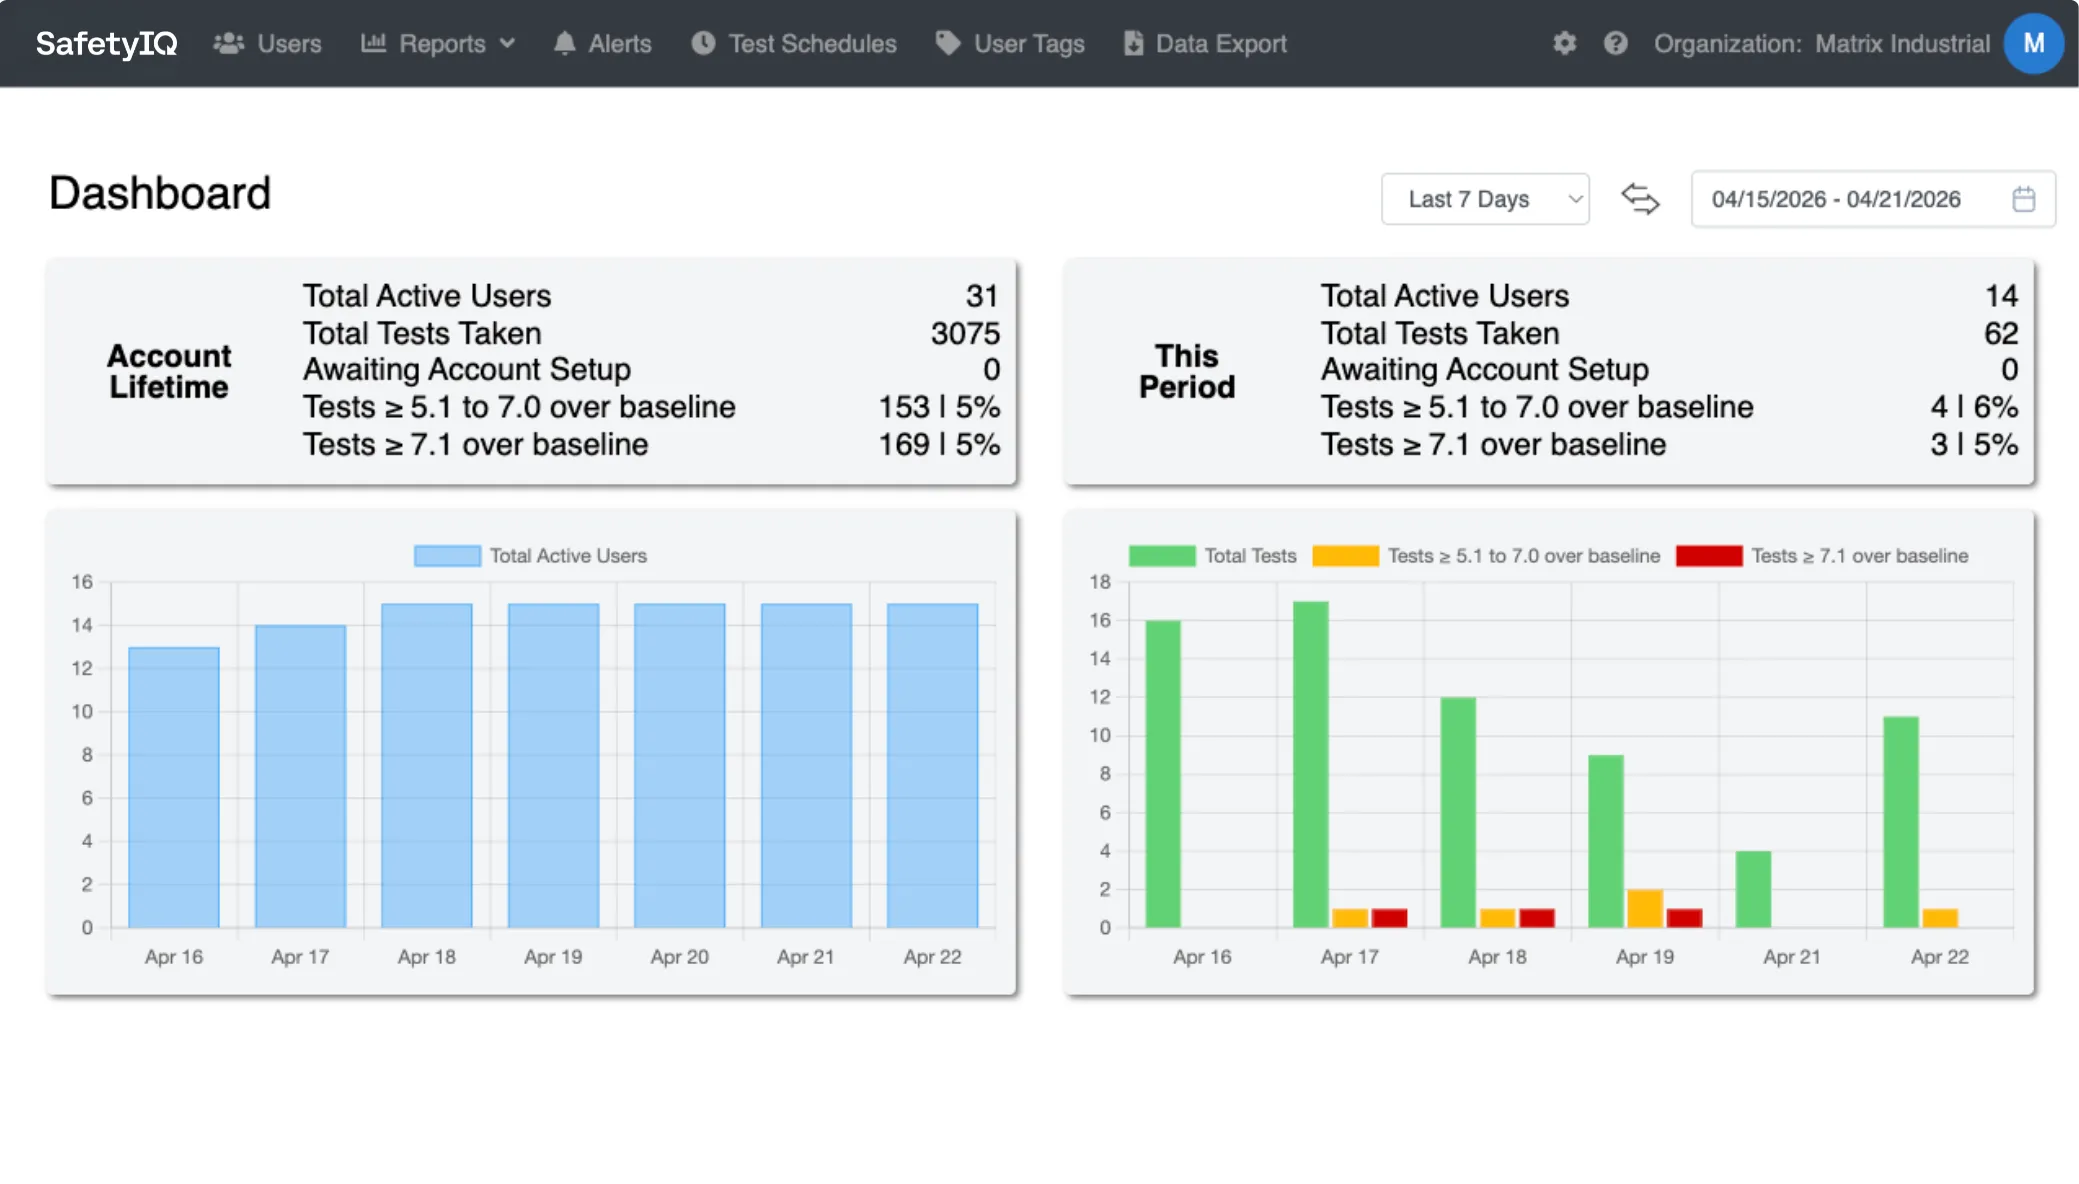Viewport: 2079px width, 1184px height.
Task: Click green Apr 21 Total Tests bar
Action: 1753,889
